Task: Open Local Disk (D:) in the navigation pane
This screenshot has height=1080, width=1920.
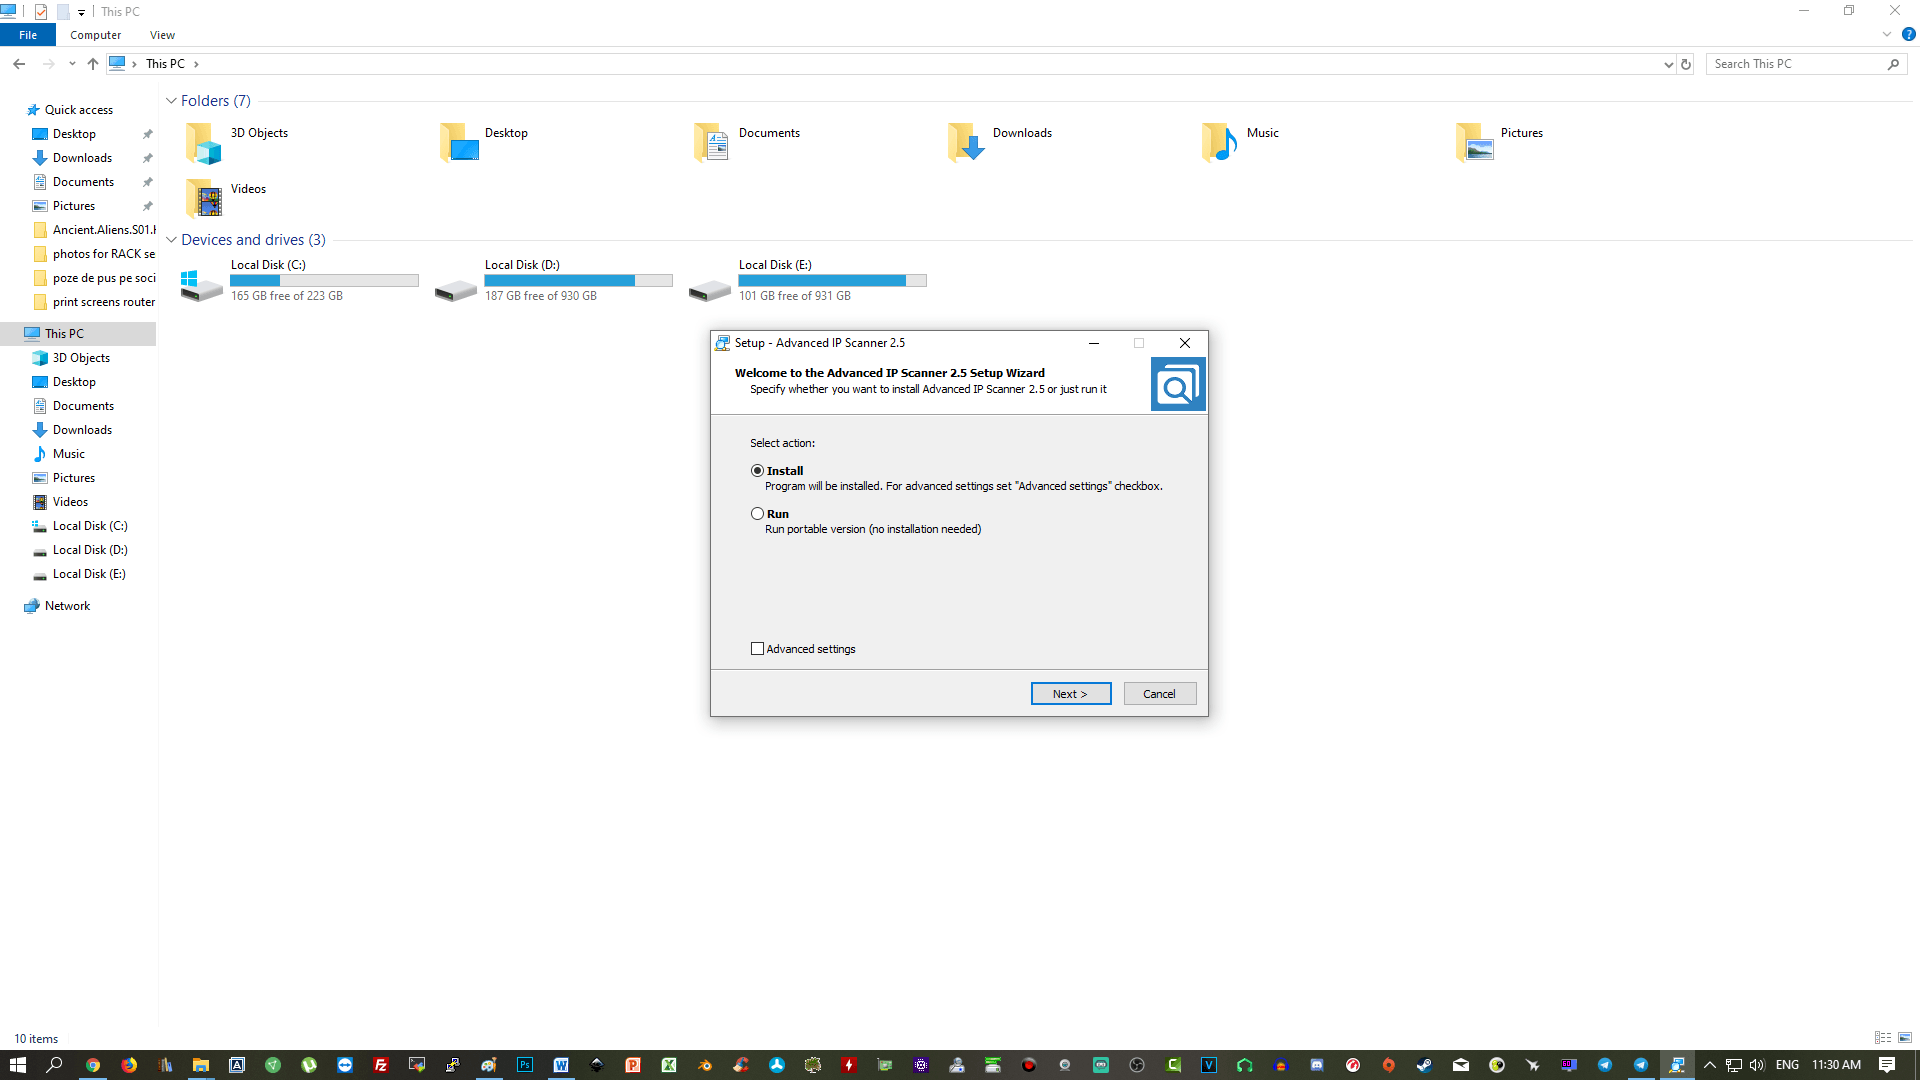Action: (x=90, y=550)
